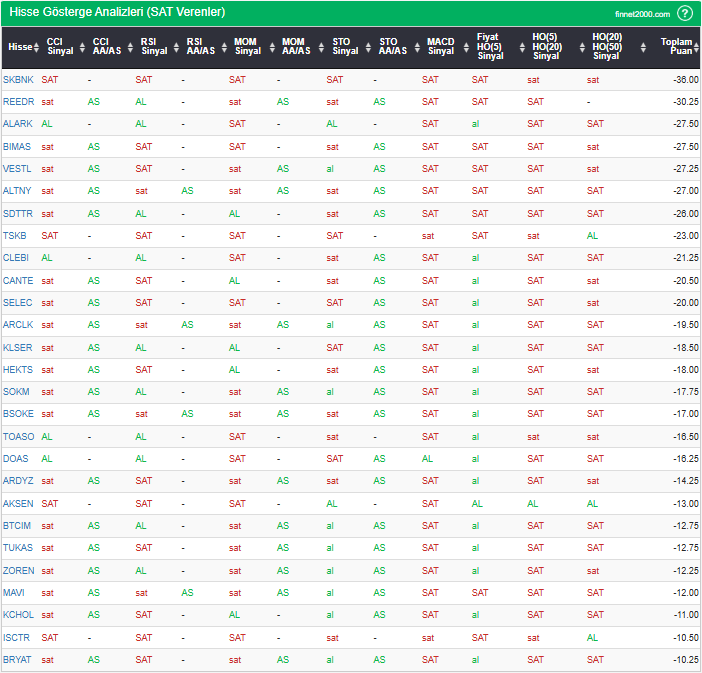
Task: Open the BRYAT stock link
Action: point(17,660)
